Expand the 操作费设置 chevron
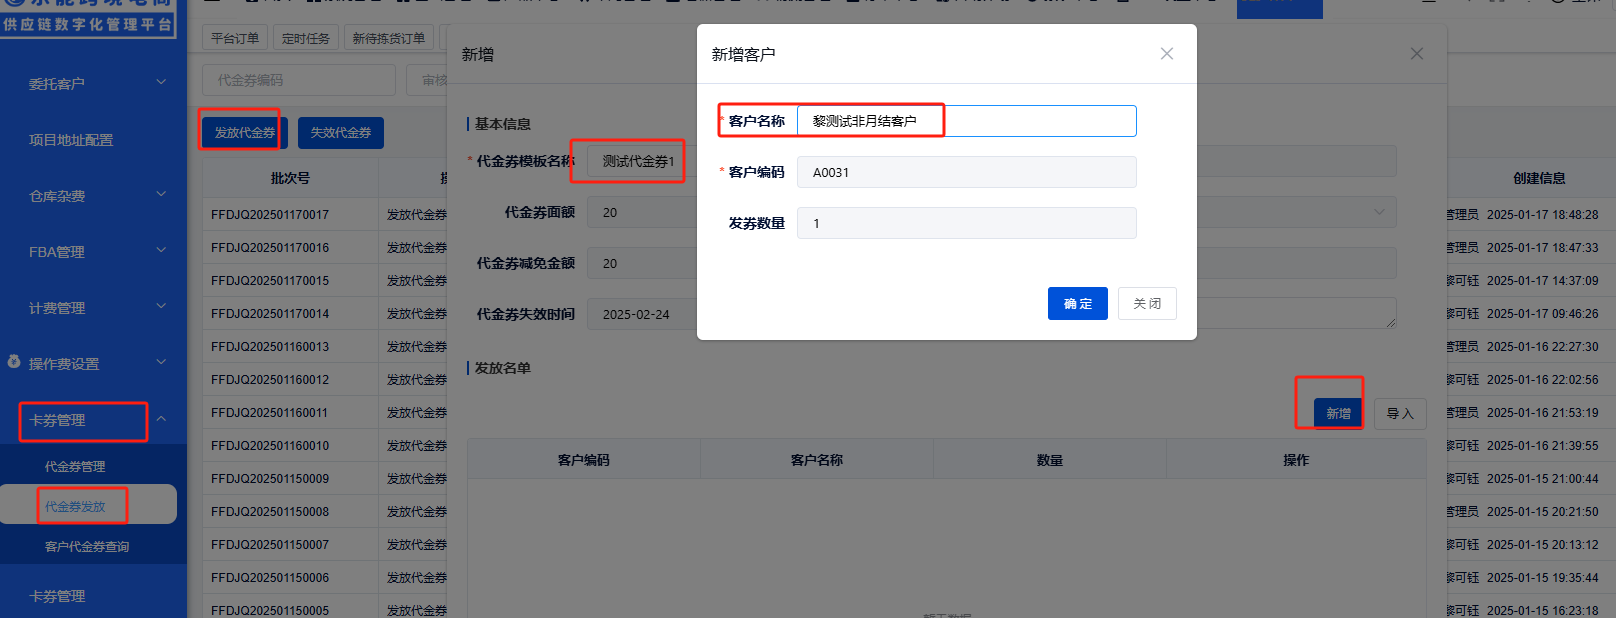The image size is (1616, 618). click(161, 362)
